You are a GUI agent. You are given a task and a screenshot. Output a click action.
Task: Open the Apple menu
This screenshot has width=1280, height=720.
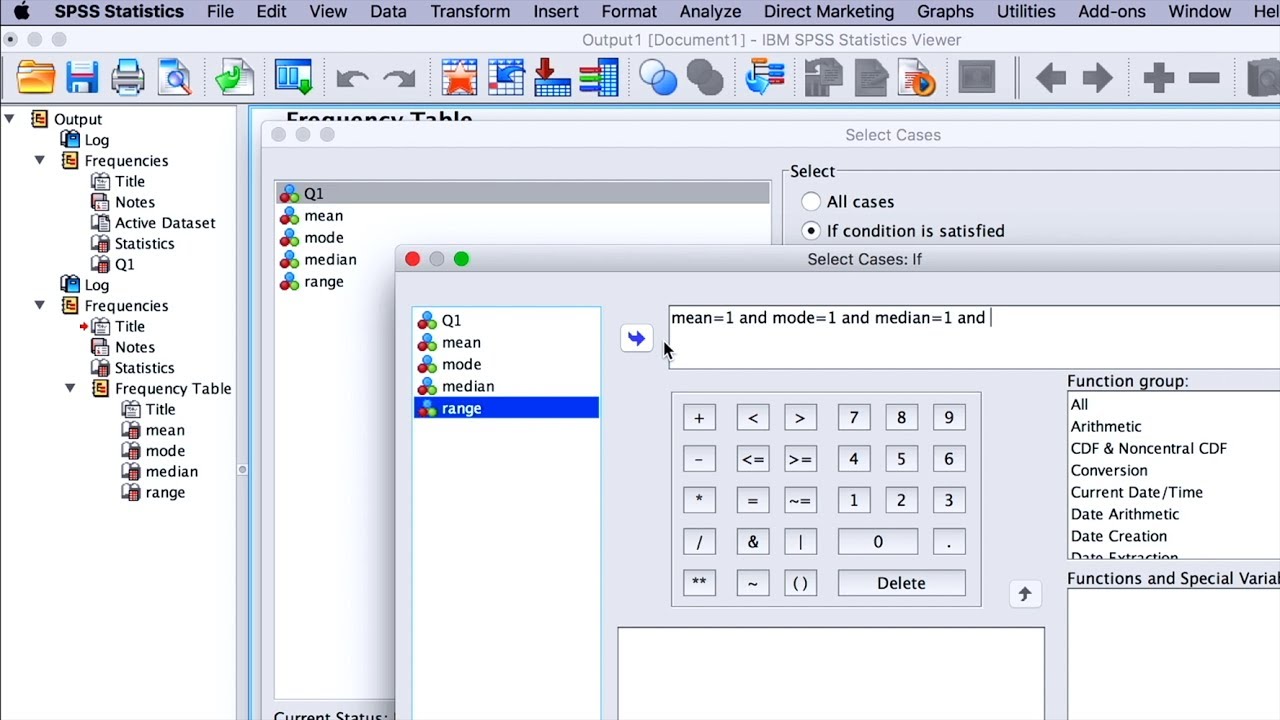click(x=21, y=12)
